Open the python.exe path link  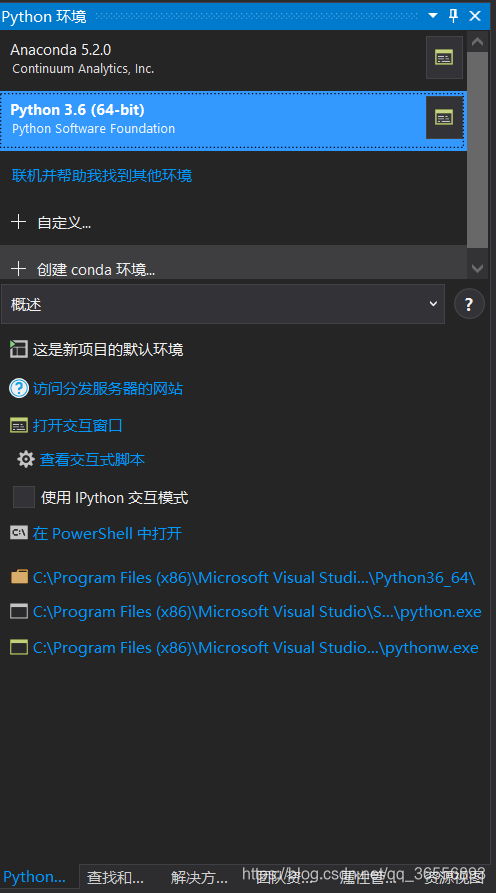pyautogui.click(x=257, y=612)
